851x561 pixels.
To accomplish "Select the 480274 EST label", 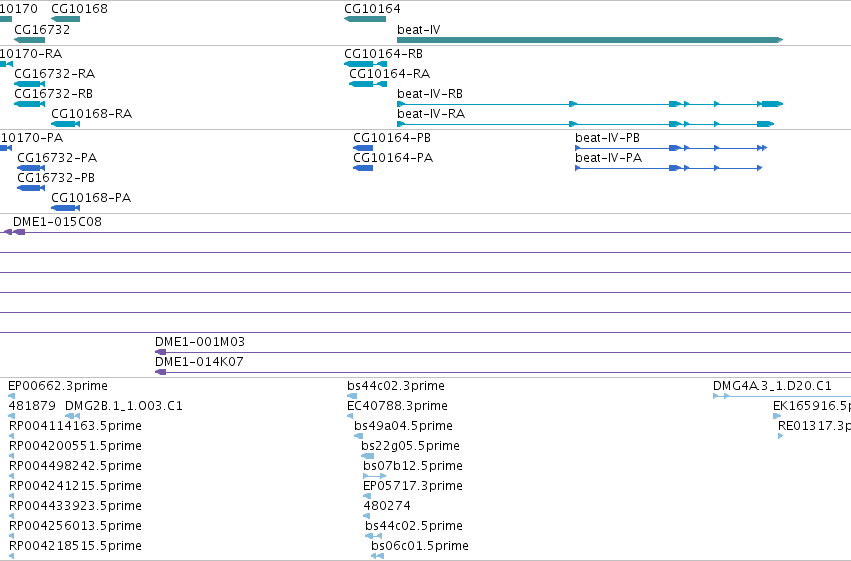I will (387, 506).
